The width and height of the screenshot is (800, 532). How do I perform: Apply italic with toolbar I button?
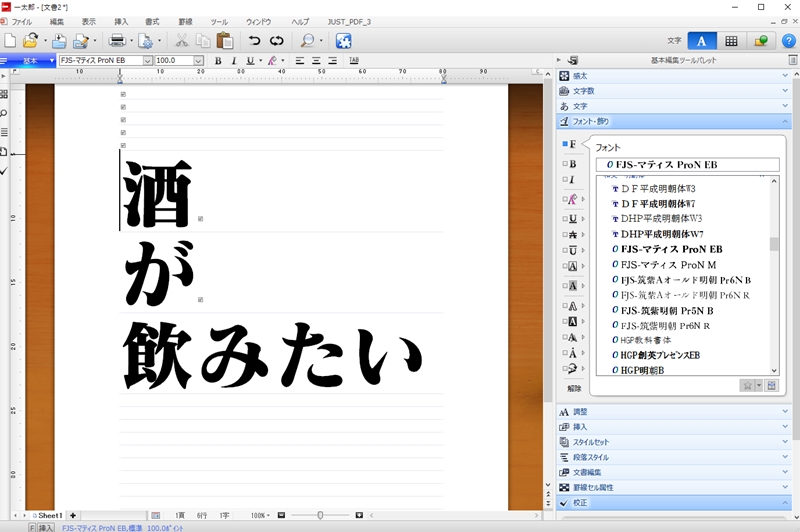coord(233,61)
